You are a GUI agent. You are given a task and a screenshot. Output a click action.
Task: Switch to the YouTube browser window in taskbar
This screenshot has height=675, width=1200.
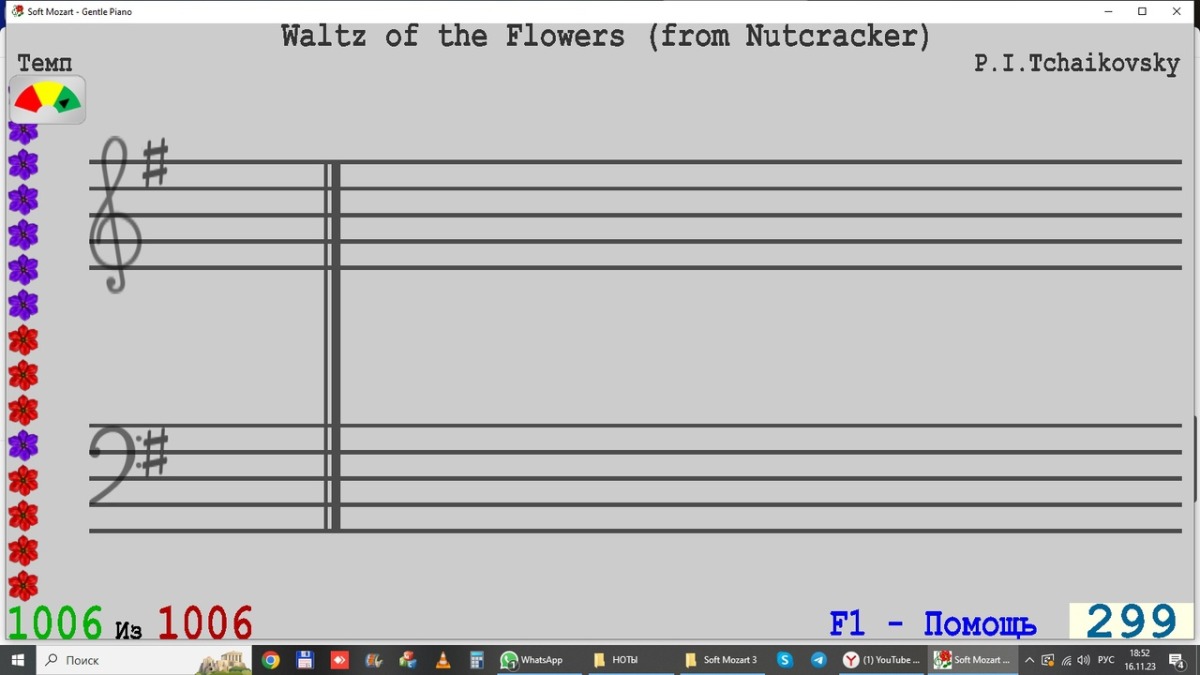pos(882,660)
